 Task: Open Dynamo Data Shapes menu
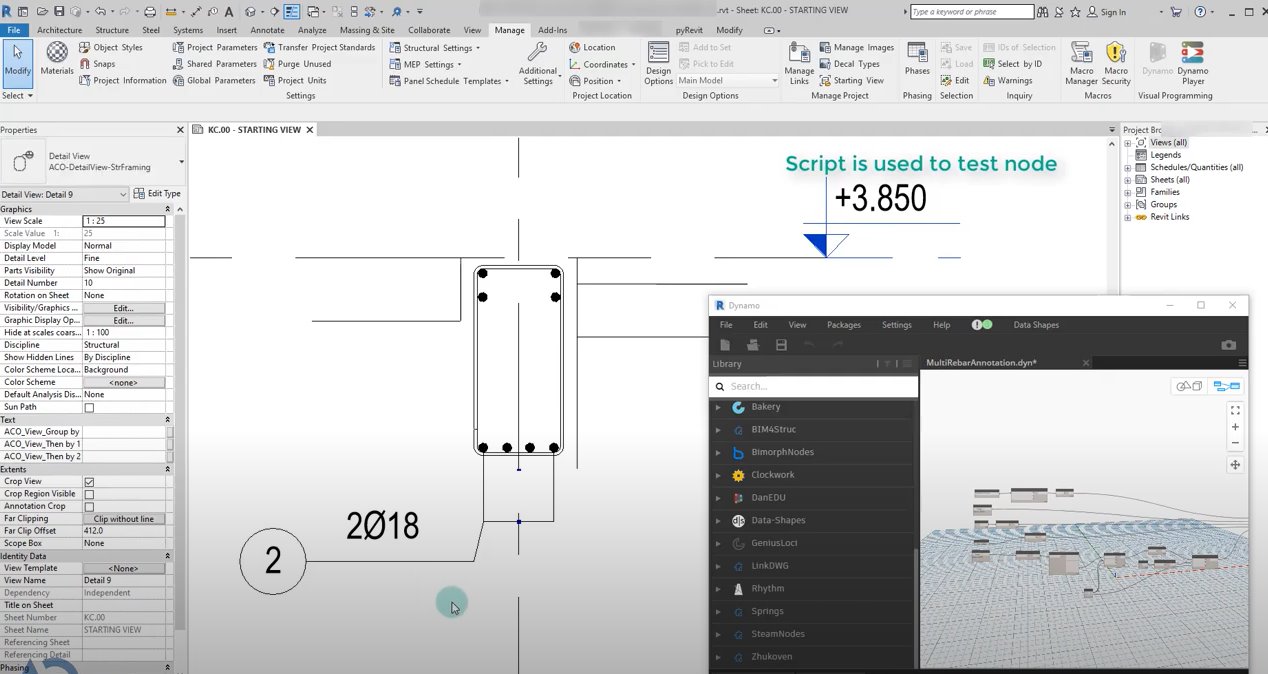pyautogui.click(x=1036, y=325)
